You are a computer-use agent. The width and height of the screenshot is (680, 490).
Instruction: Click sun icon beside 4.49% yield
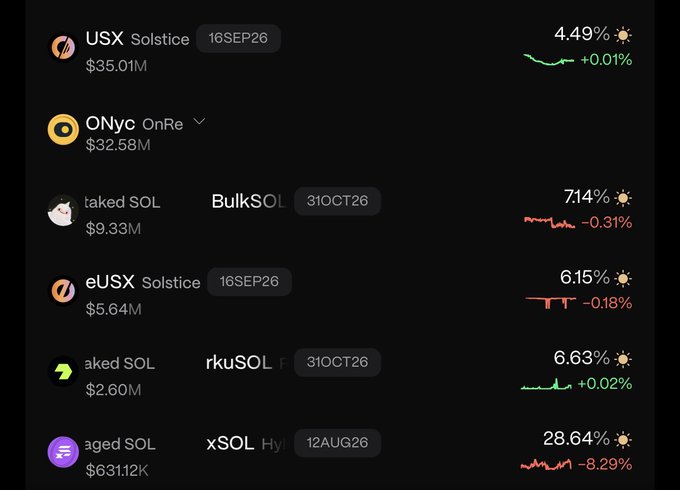click(623, 35)
